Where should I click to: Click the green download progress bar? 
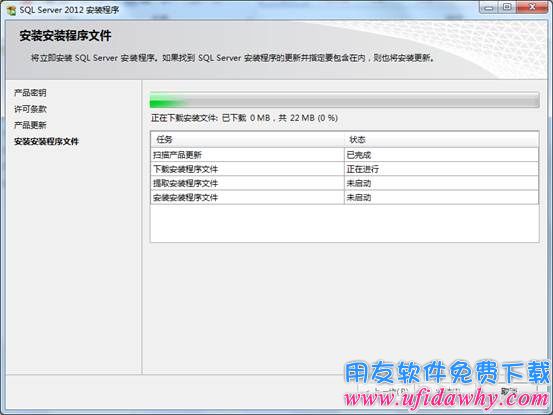point(345,100)
